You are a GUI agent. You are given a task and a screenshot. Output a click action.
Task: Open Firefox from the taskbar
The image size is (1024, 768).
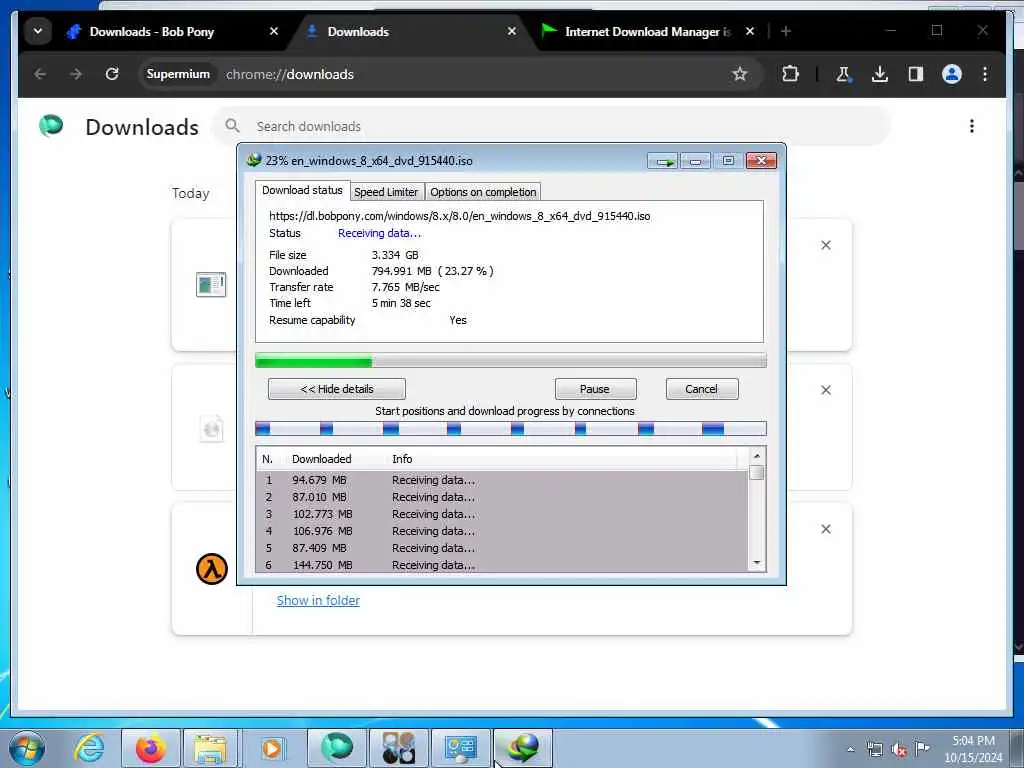point(150,748)
